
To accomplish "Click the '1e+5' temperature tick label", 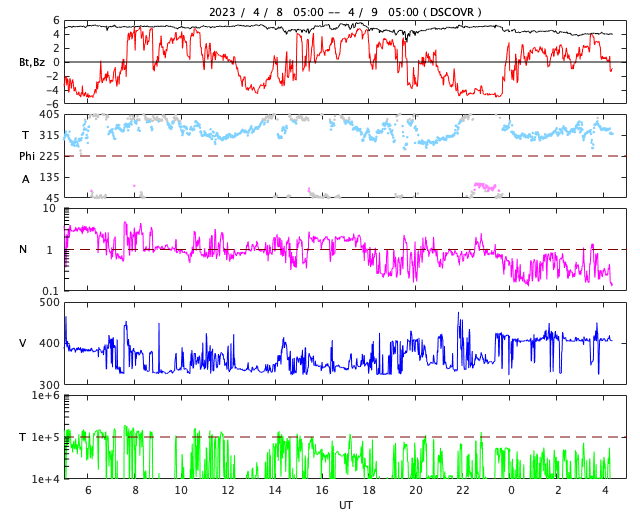I will (x=45, y=437).
